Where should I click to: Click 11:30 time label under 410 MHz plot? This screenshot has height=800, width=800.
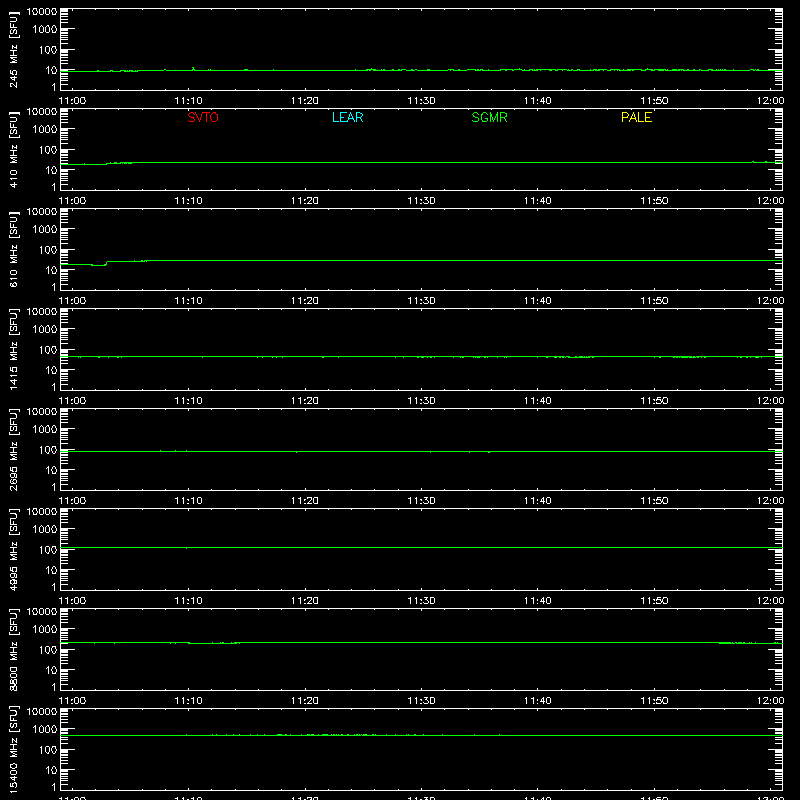click(421, 201)
